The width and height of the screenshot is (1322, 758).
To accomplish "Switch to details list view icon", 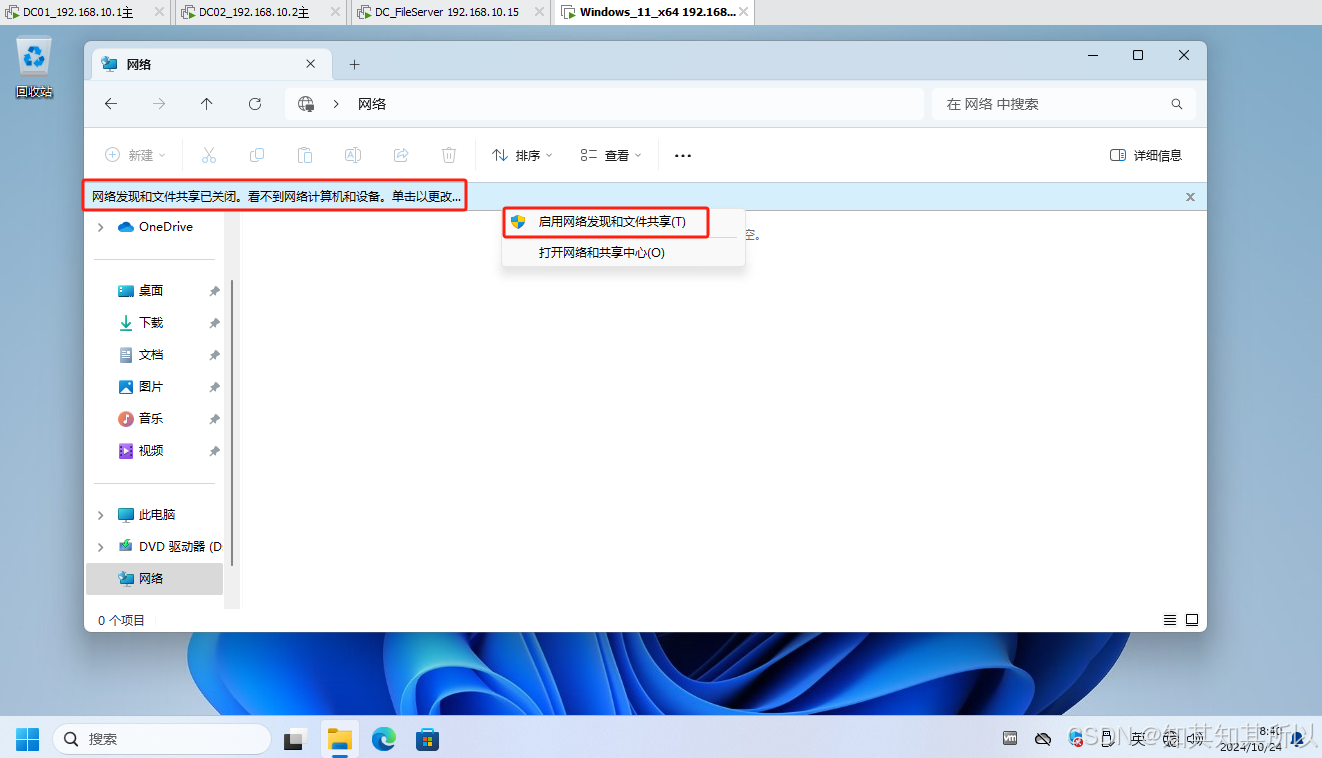I will (x=1170, y=620).
